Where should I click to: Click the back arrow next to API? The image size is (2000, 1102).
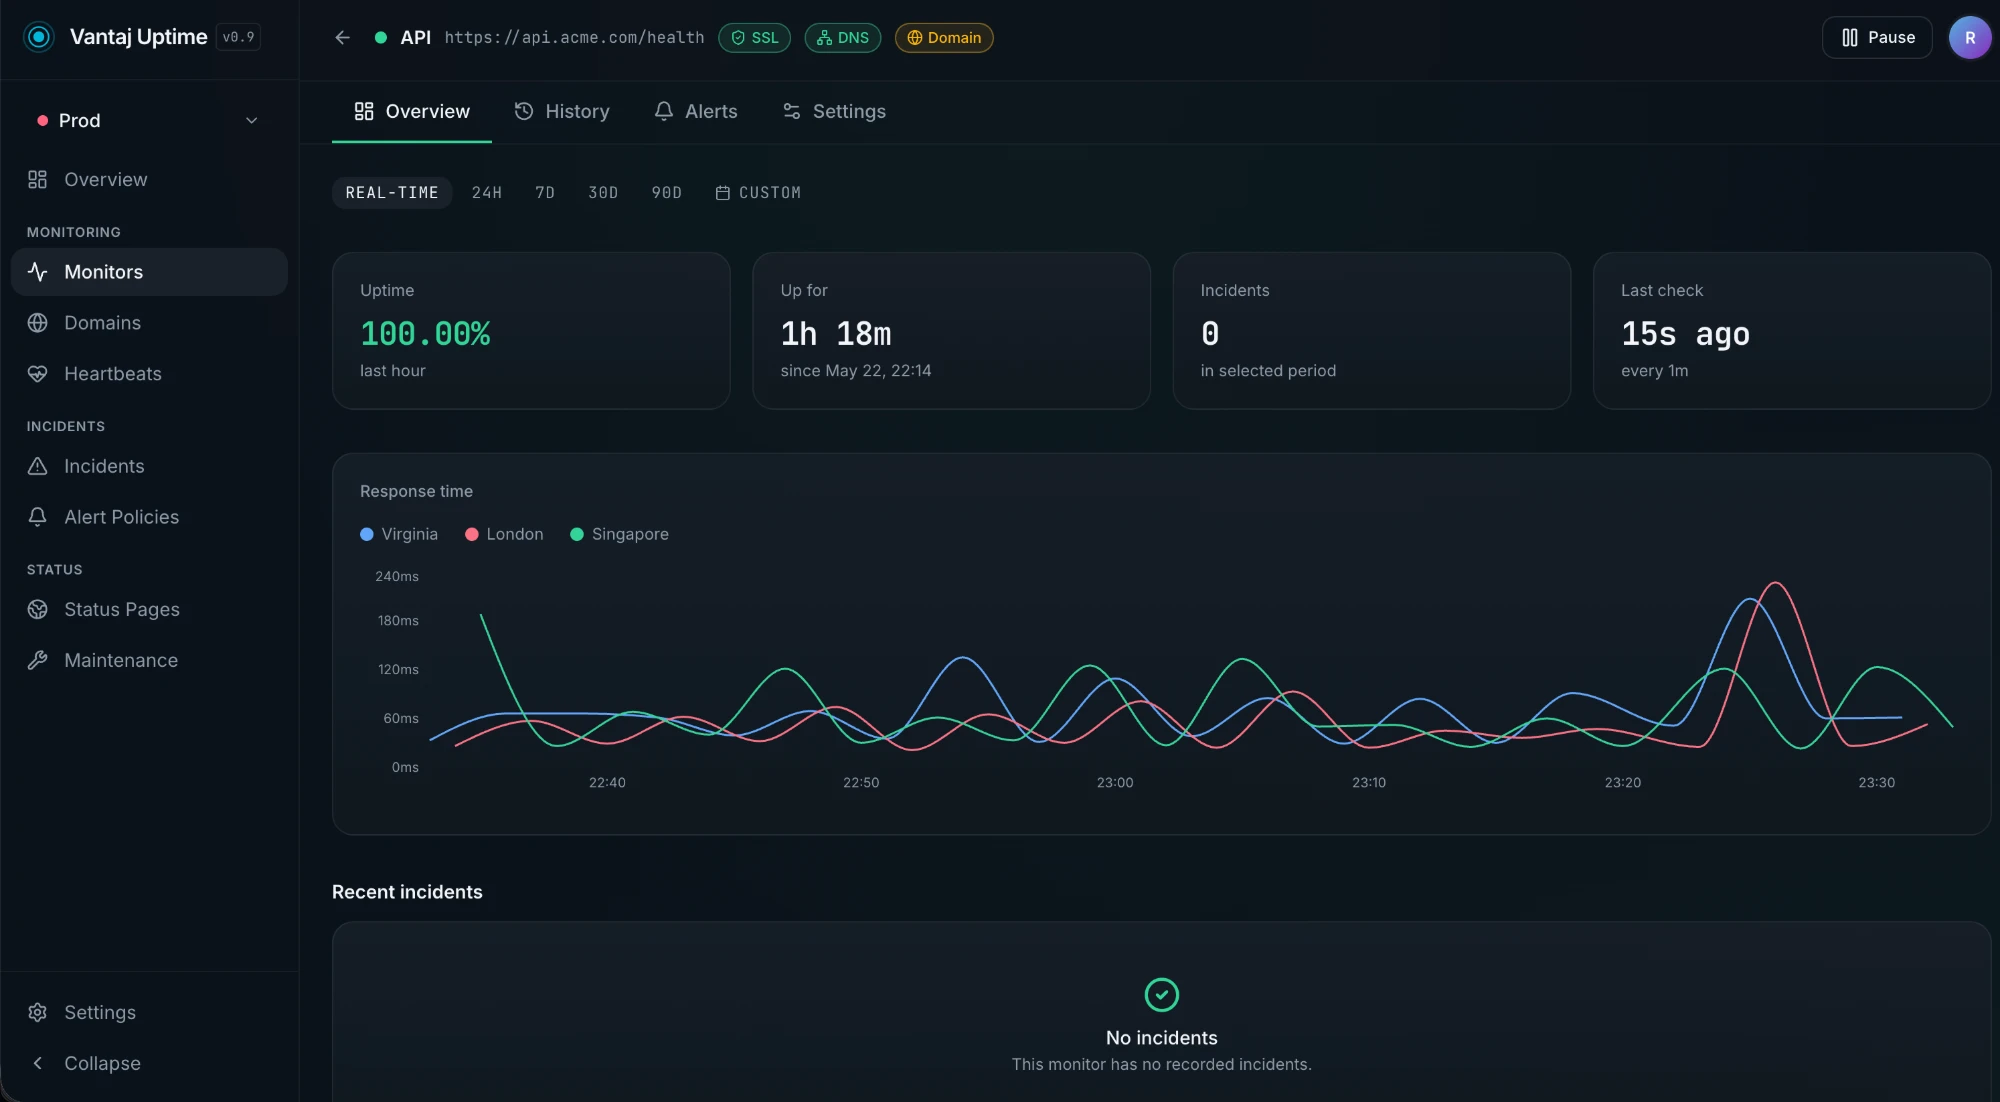click(342, 37)
